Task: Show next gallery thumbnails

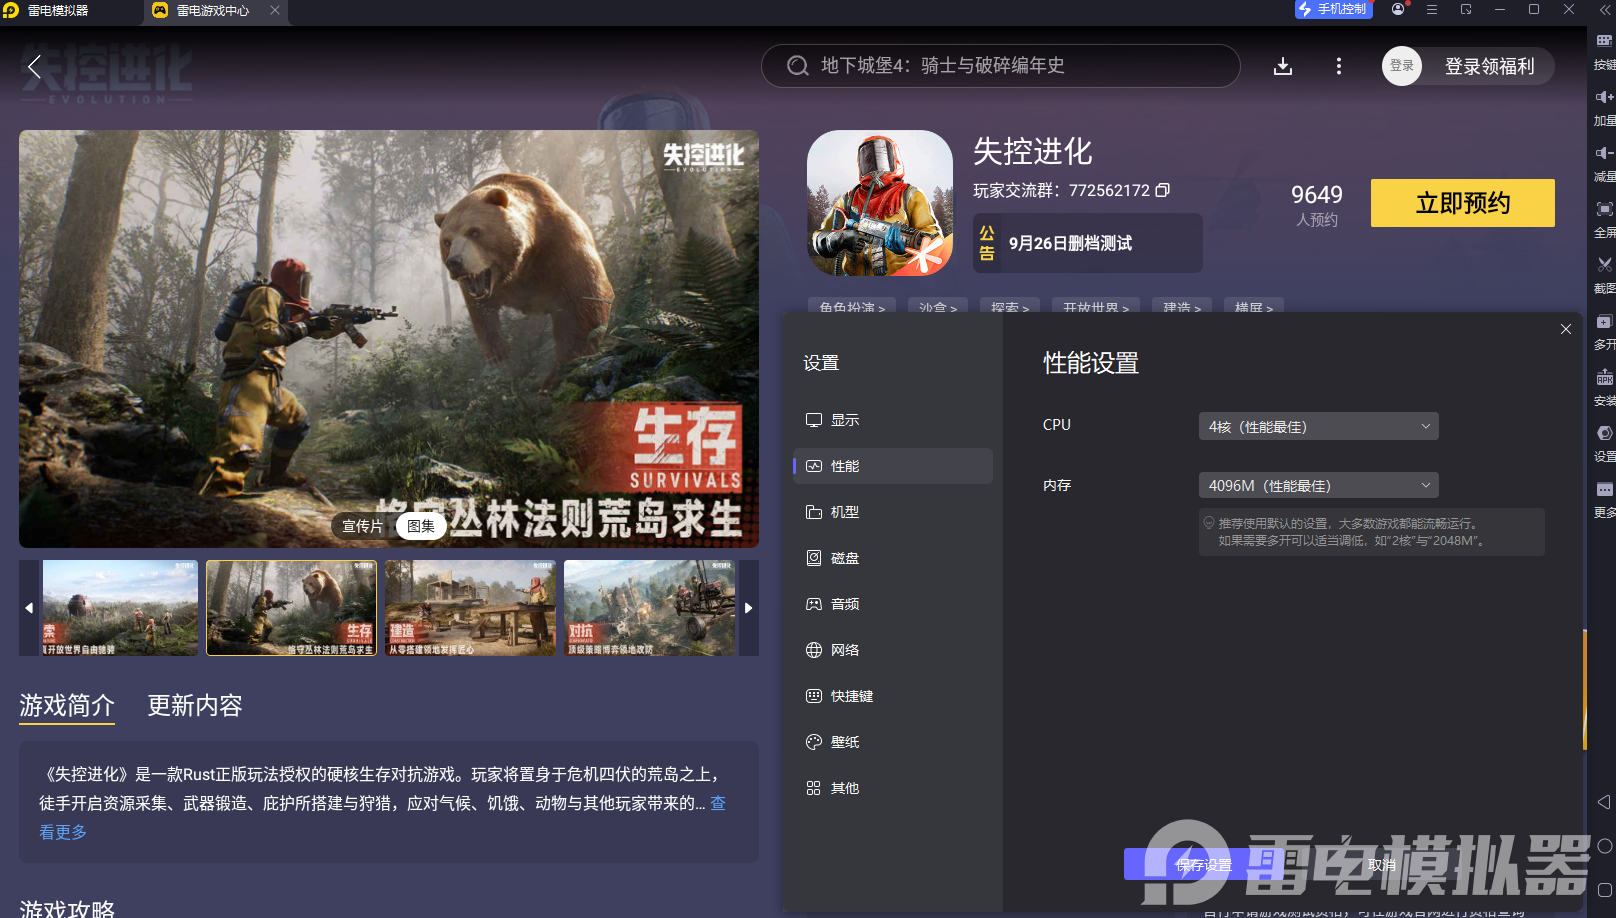Action: 749,608
